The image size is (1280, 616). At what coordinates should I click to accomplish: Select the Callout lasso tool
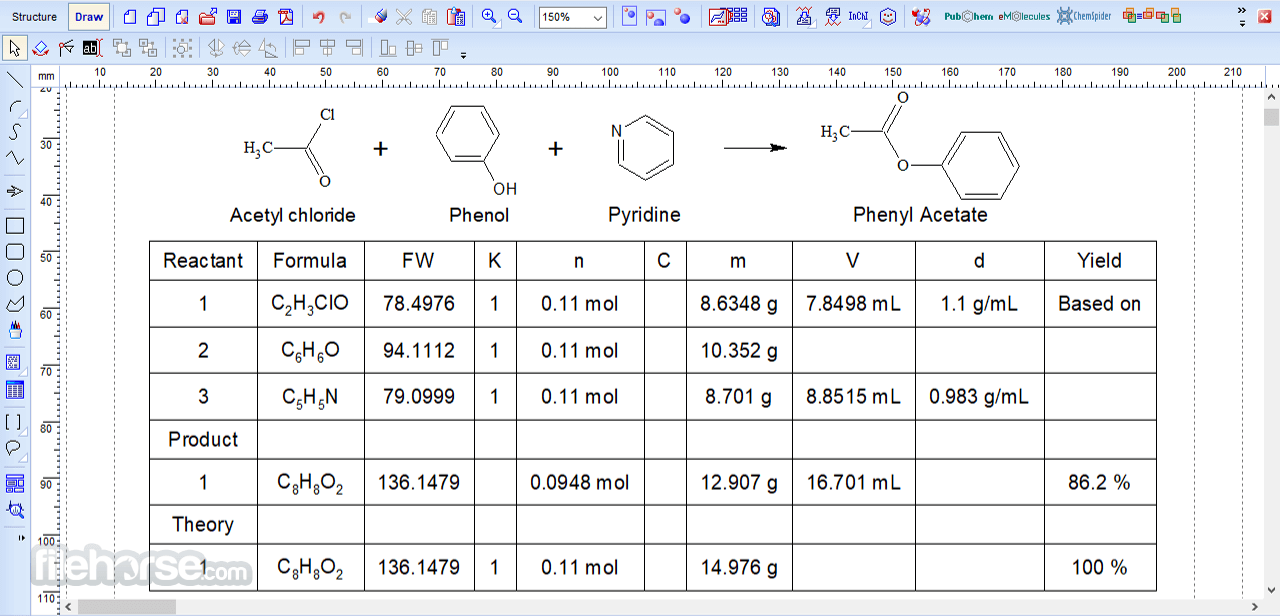15,448
